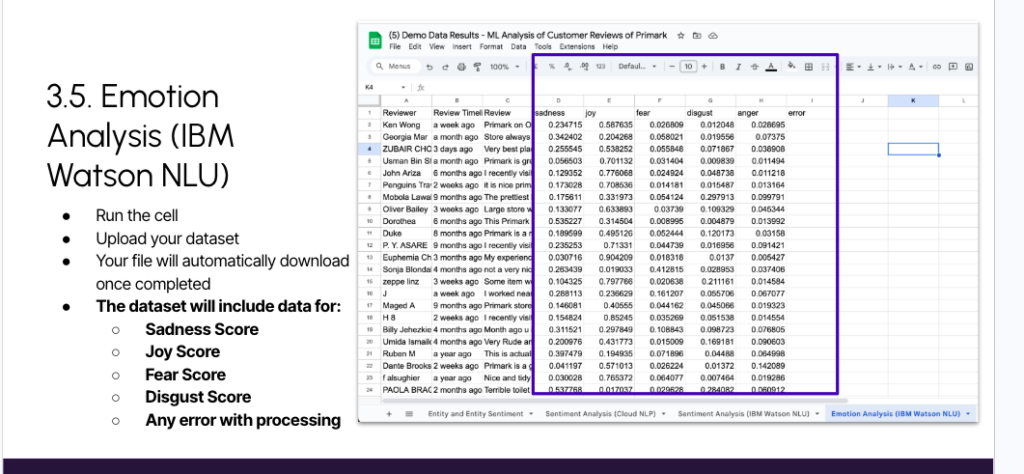1024x474 pixels.
Task: Click the 'anger' header cell
Action: point(761,112)
